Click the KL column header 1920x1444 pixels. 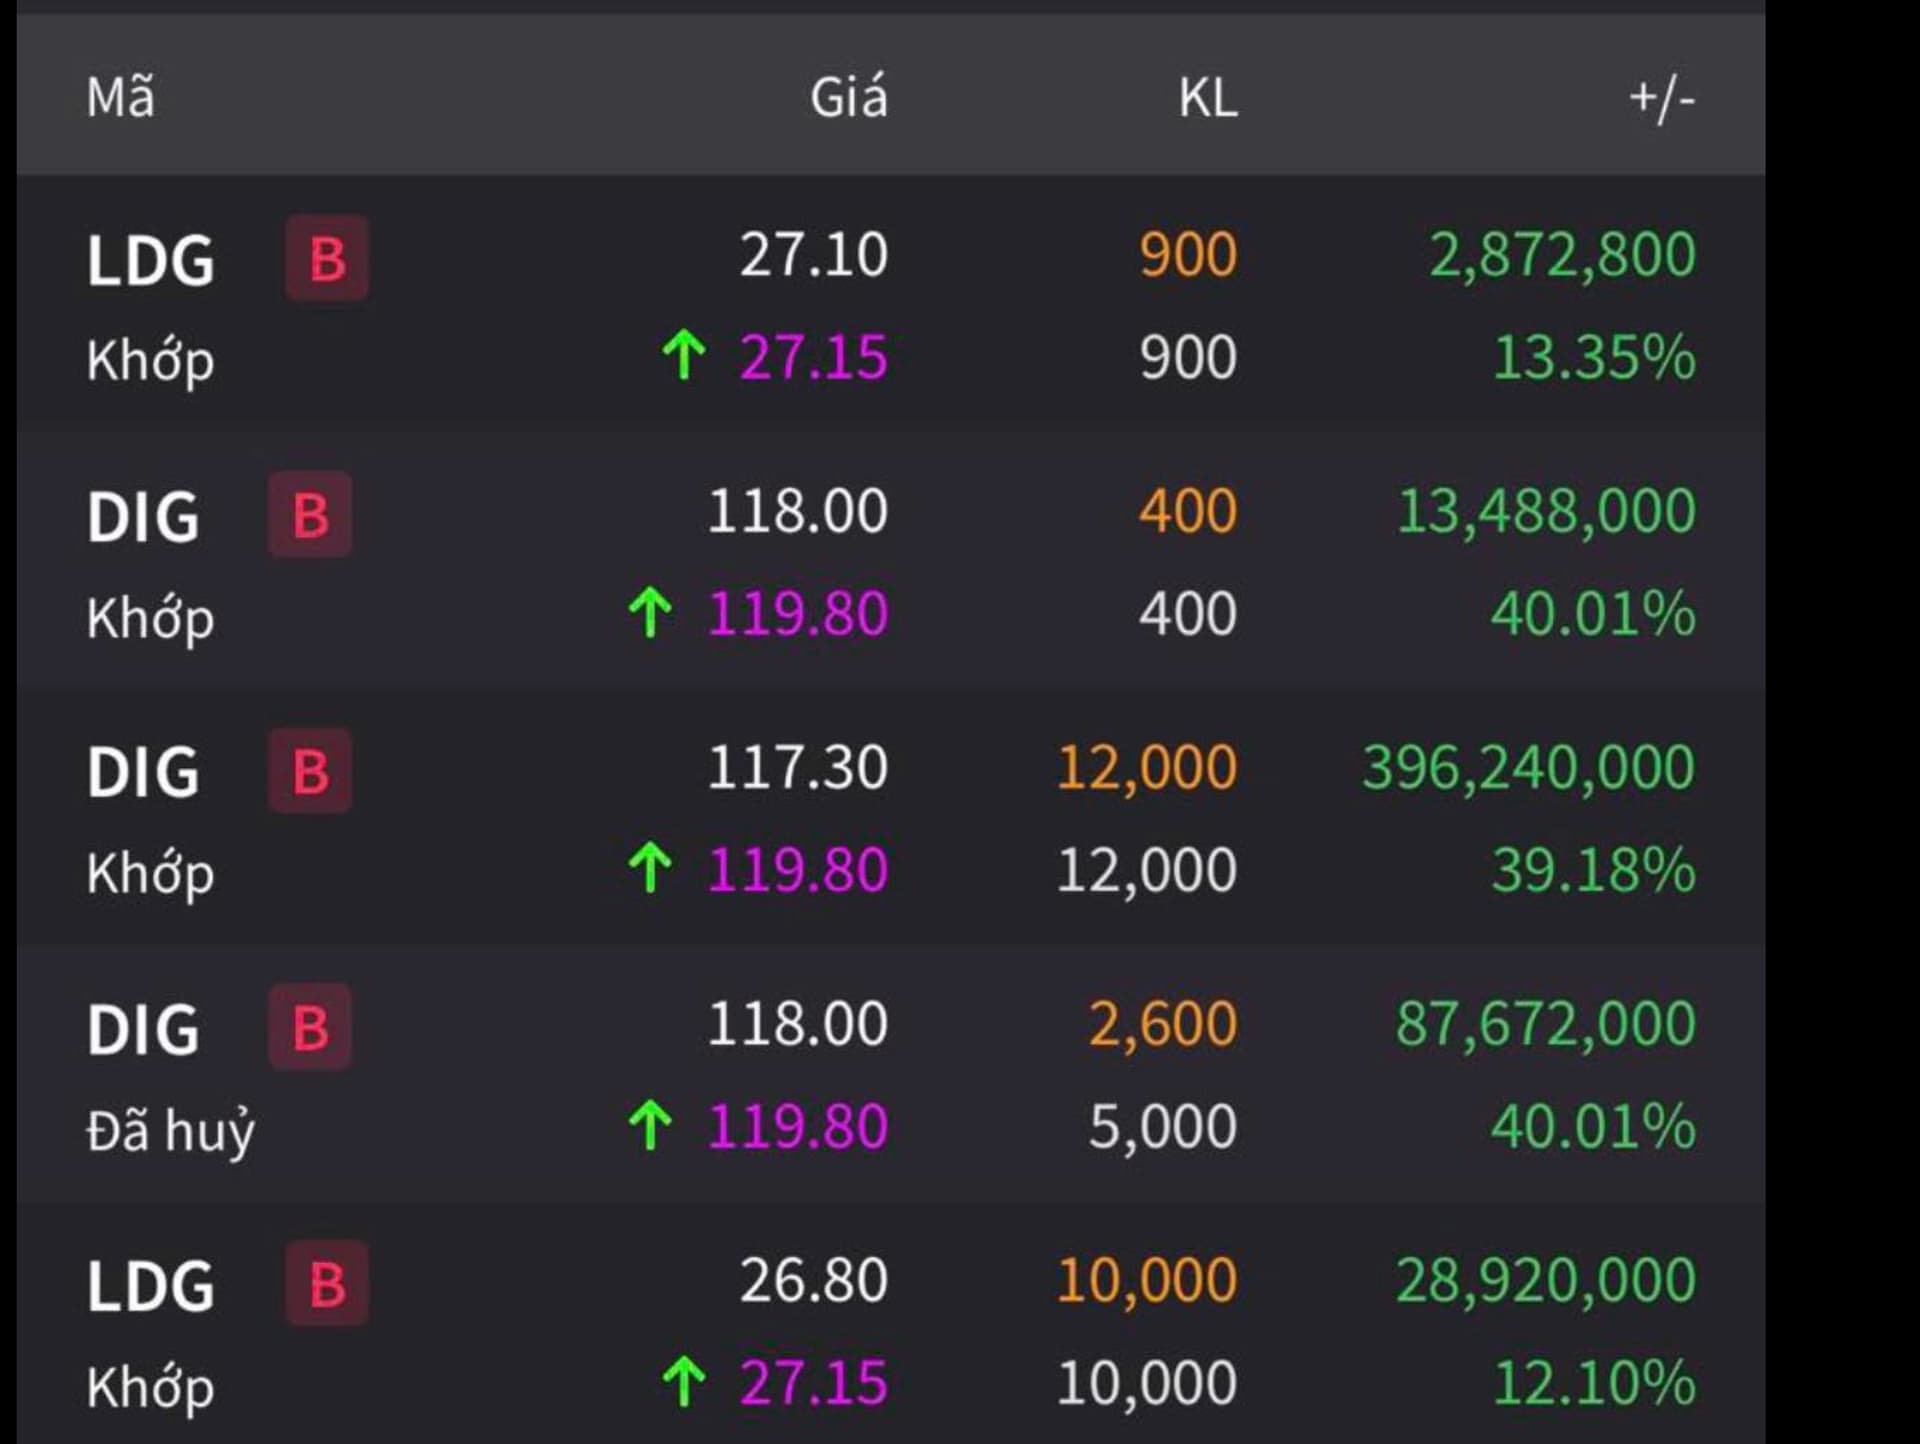1207,98
